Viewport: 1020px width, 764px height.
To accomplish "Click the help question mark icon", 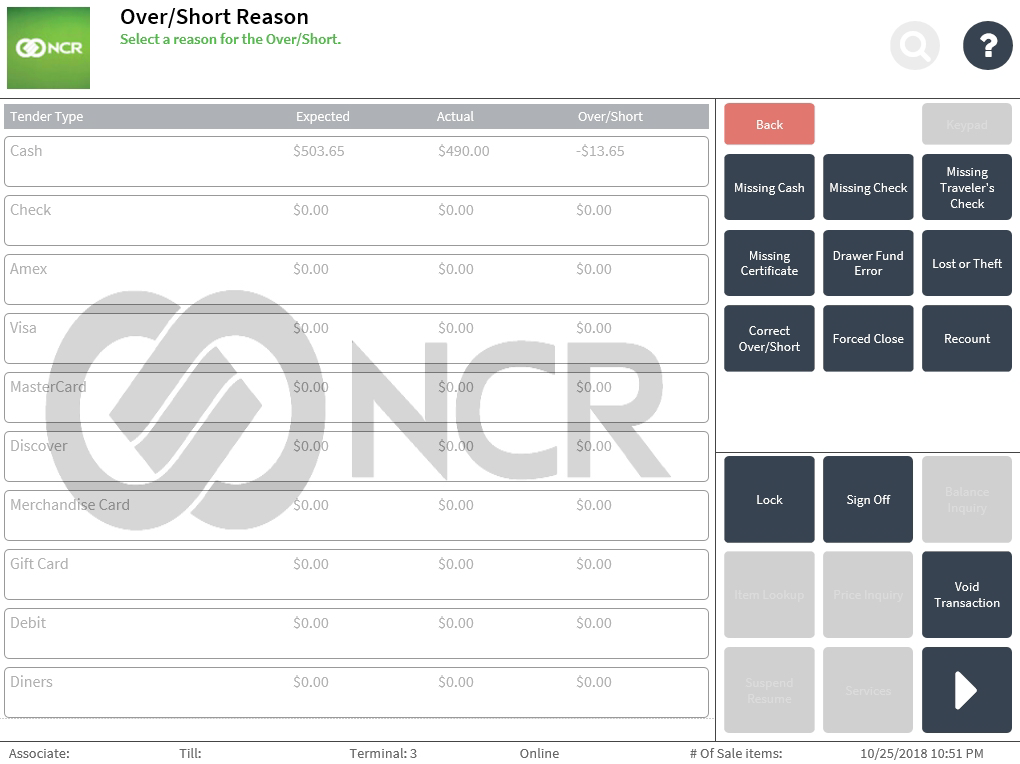I will 987,46.
